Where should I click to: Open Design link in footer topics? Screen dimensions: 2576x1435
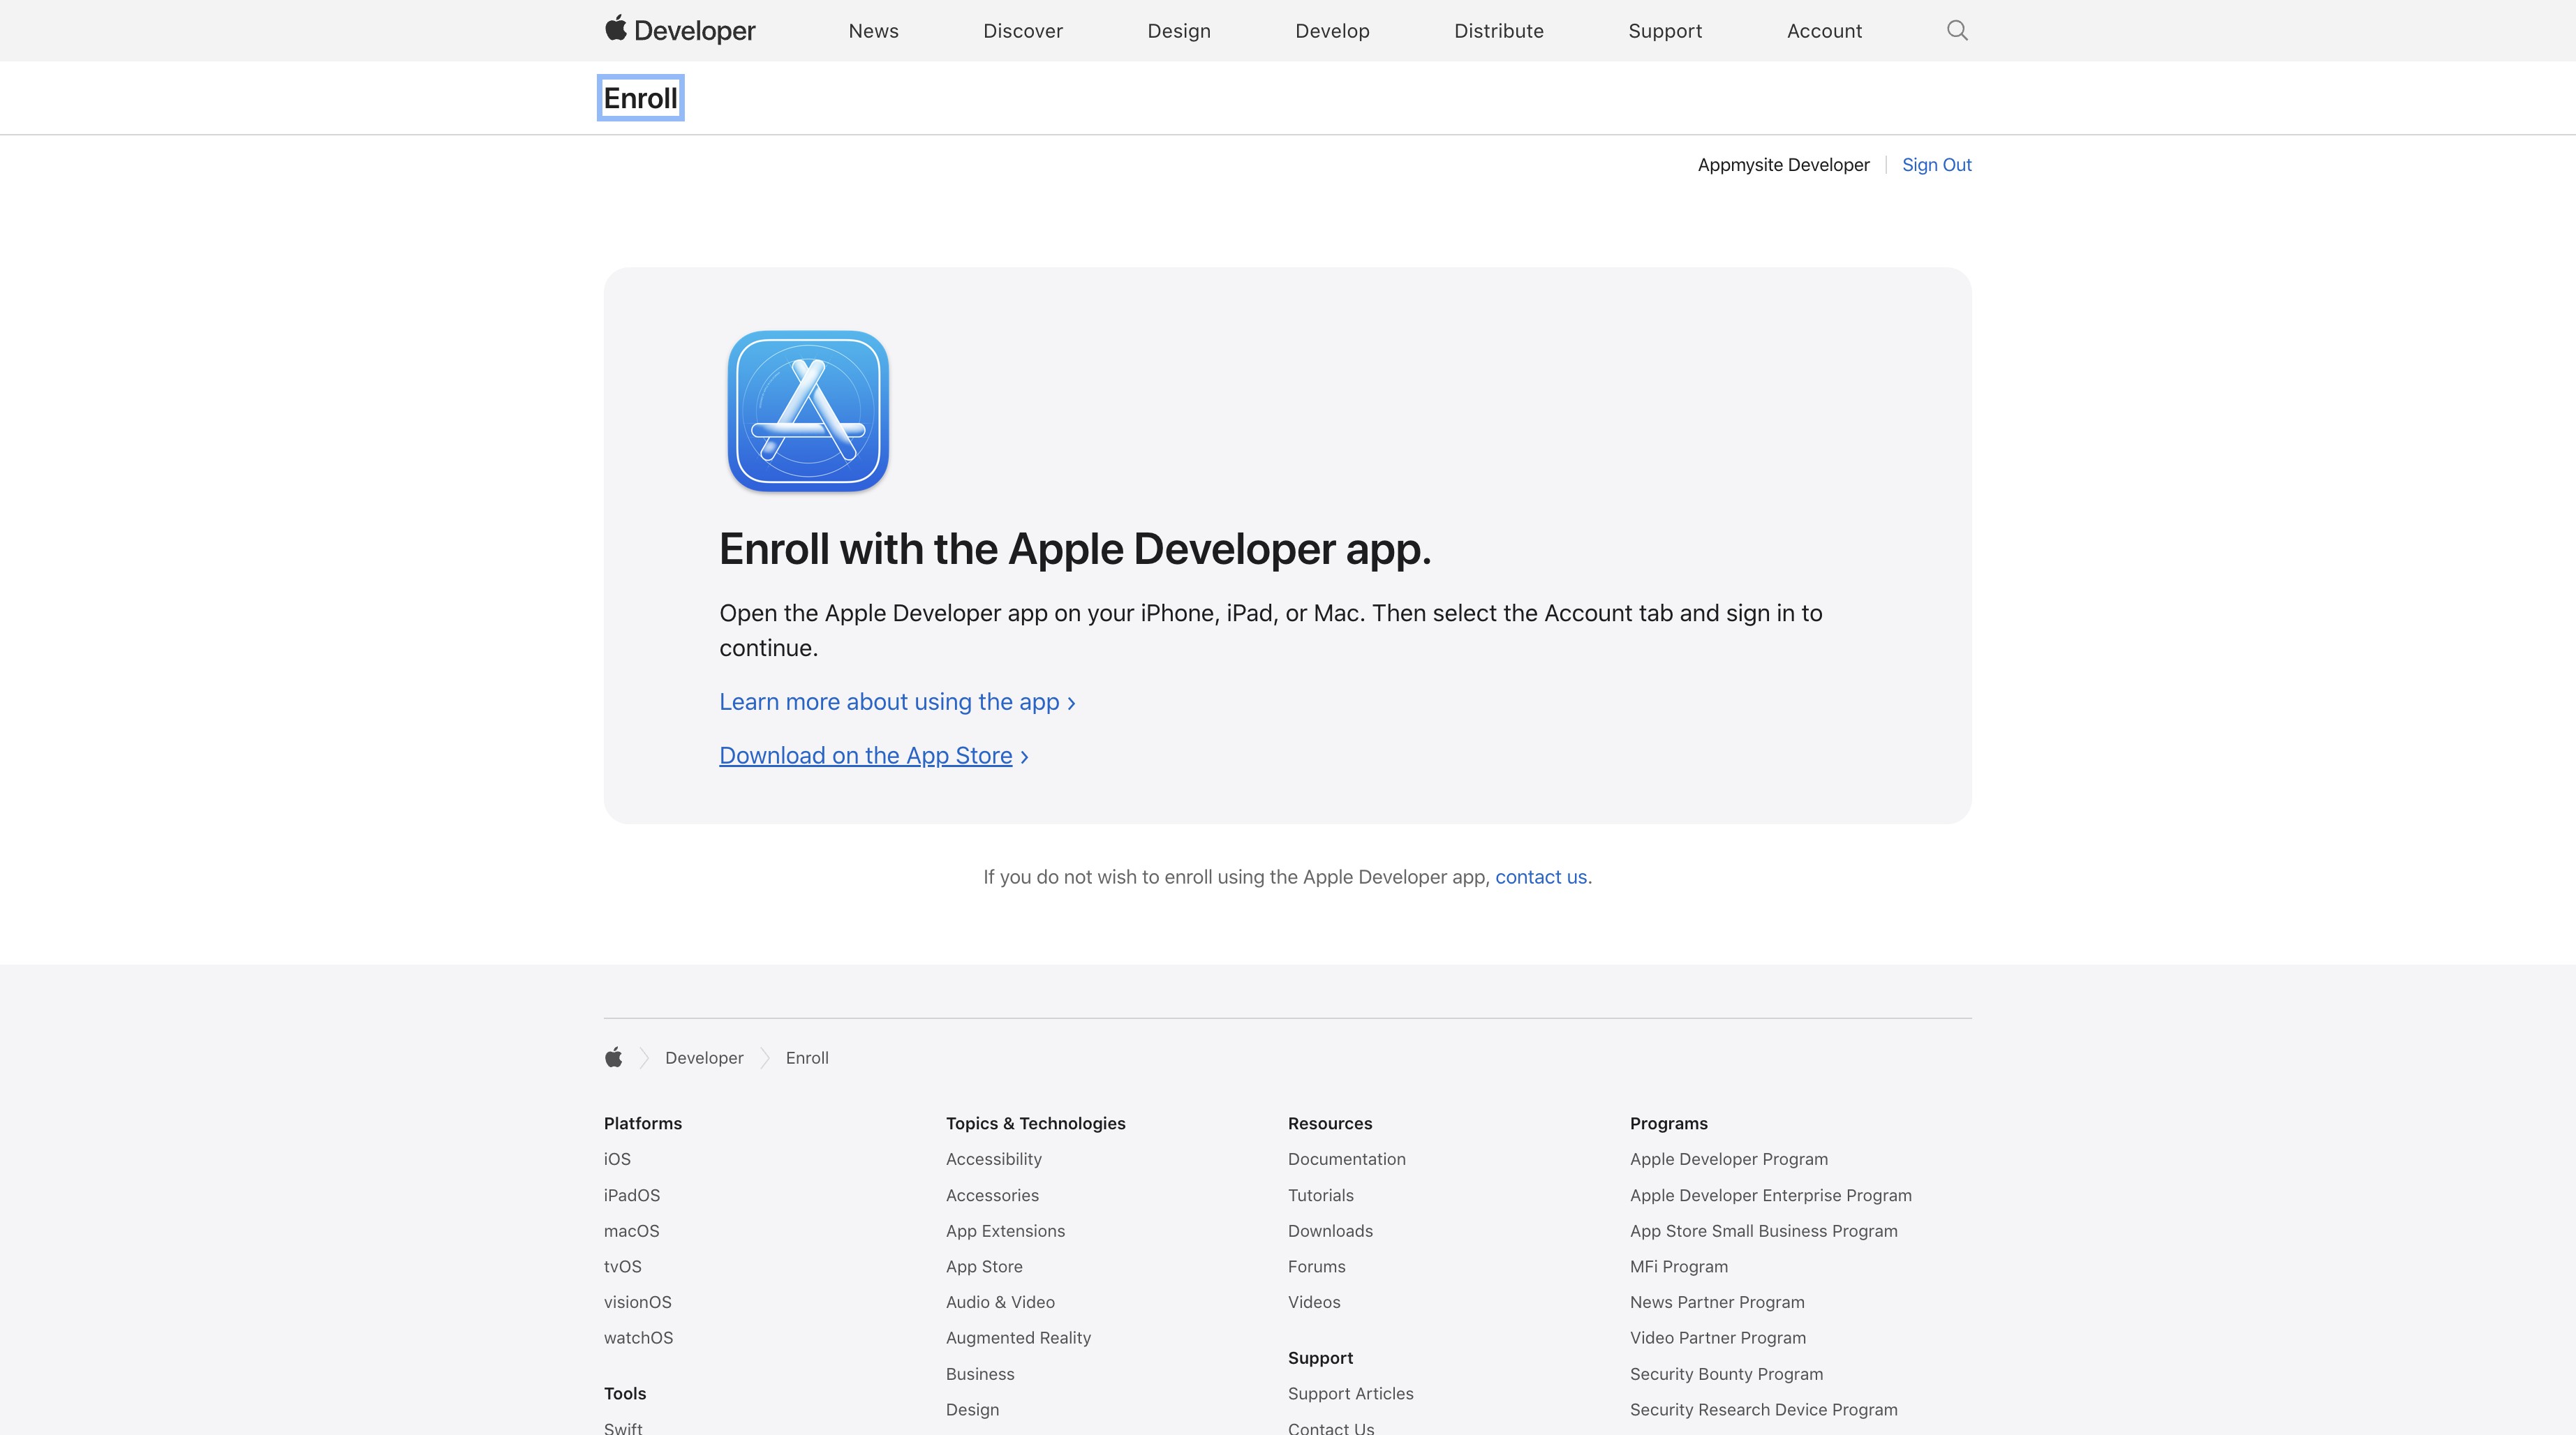point(972,1410)
